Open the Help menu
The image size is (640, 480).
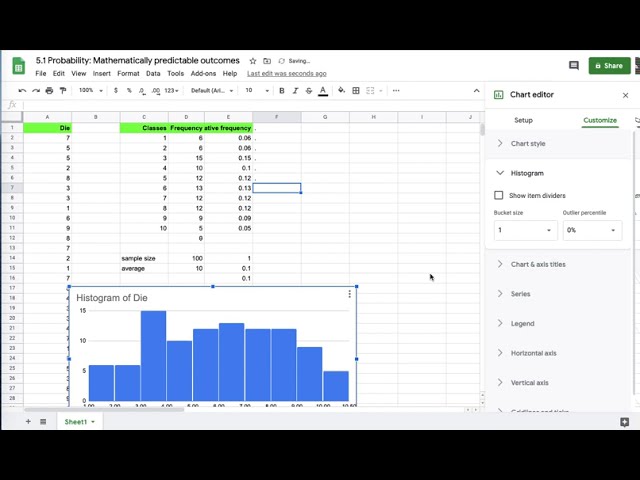click(230, 73)
